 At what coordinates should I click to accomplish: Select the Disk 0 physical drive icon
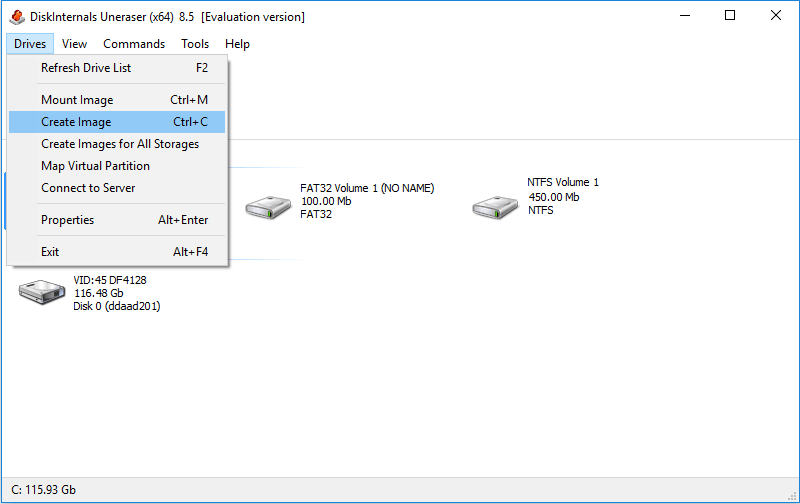[42, 292]
